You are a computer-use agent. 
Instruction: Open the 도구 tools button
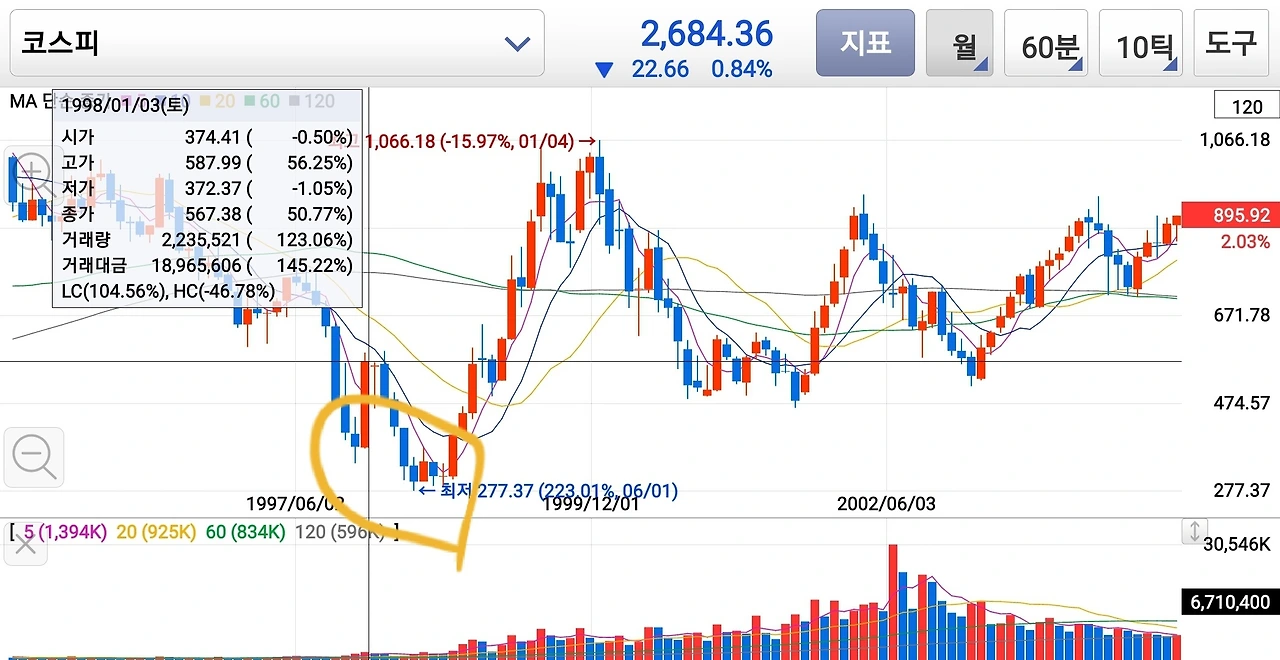click(x=1231, y=43)
